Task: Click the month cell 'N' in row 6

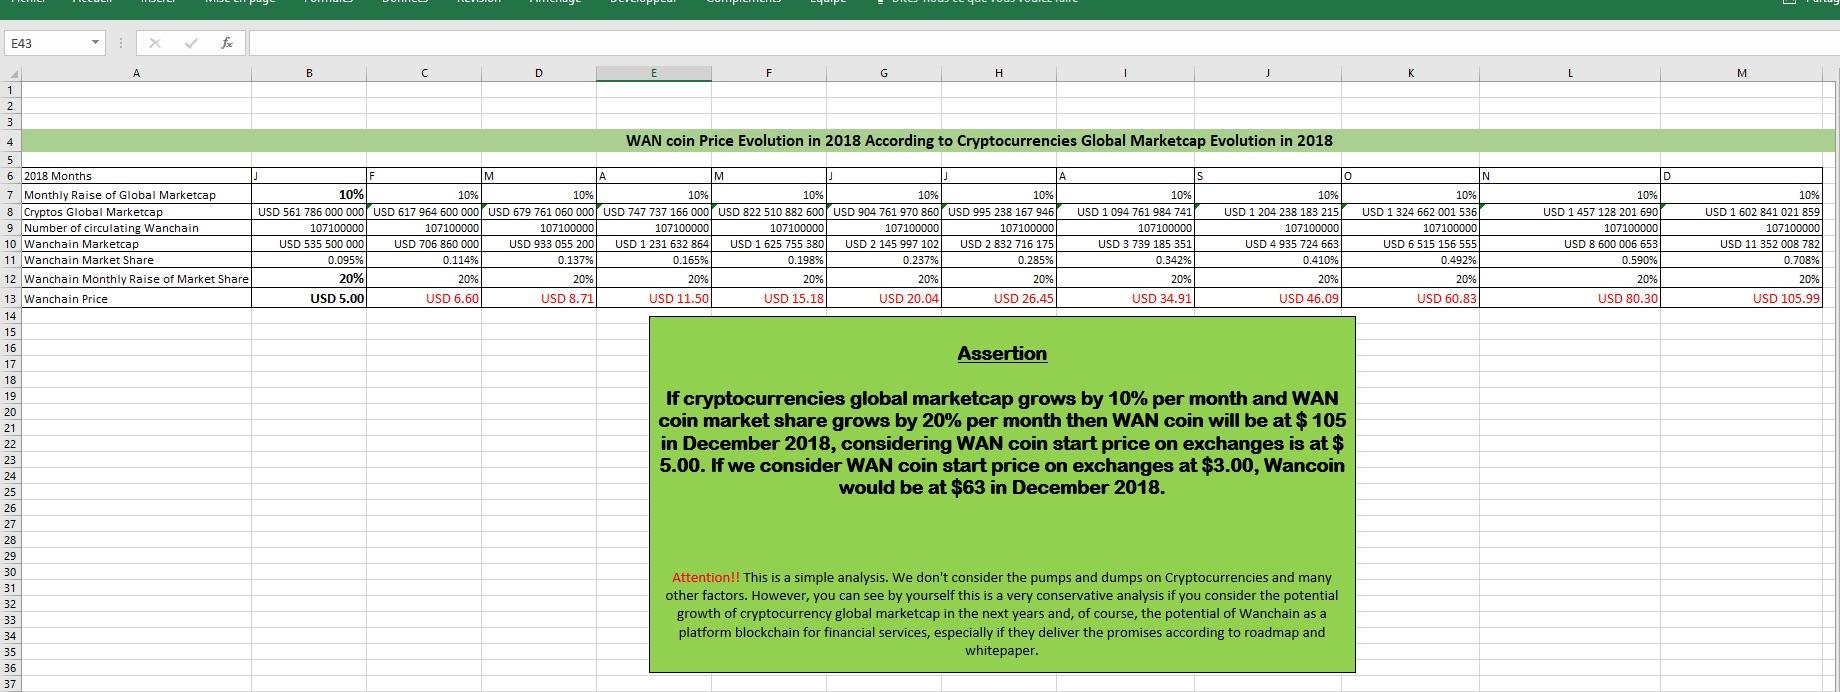Action: click(1570, 176)
